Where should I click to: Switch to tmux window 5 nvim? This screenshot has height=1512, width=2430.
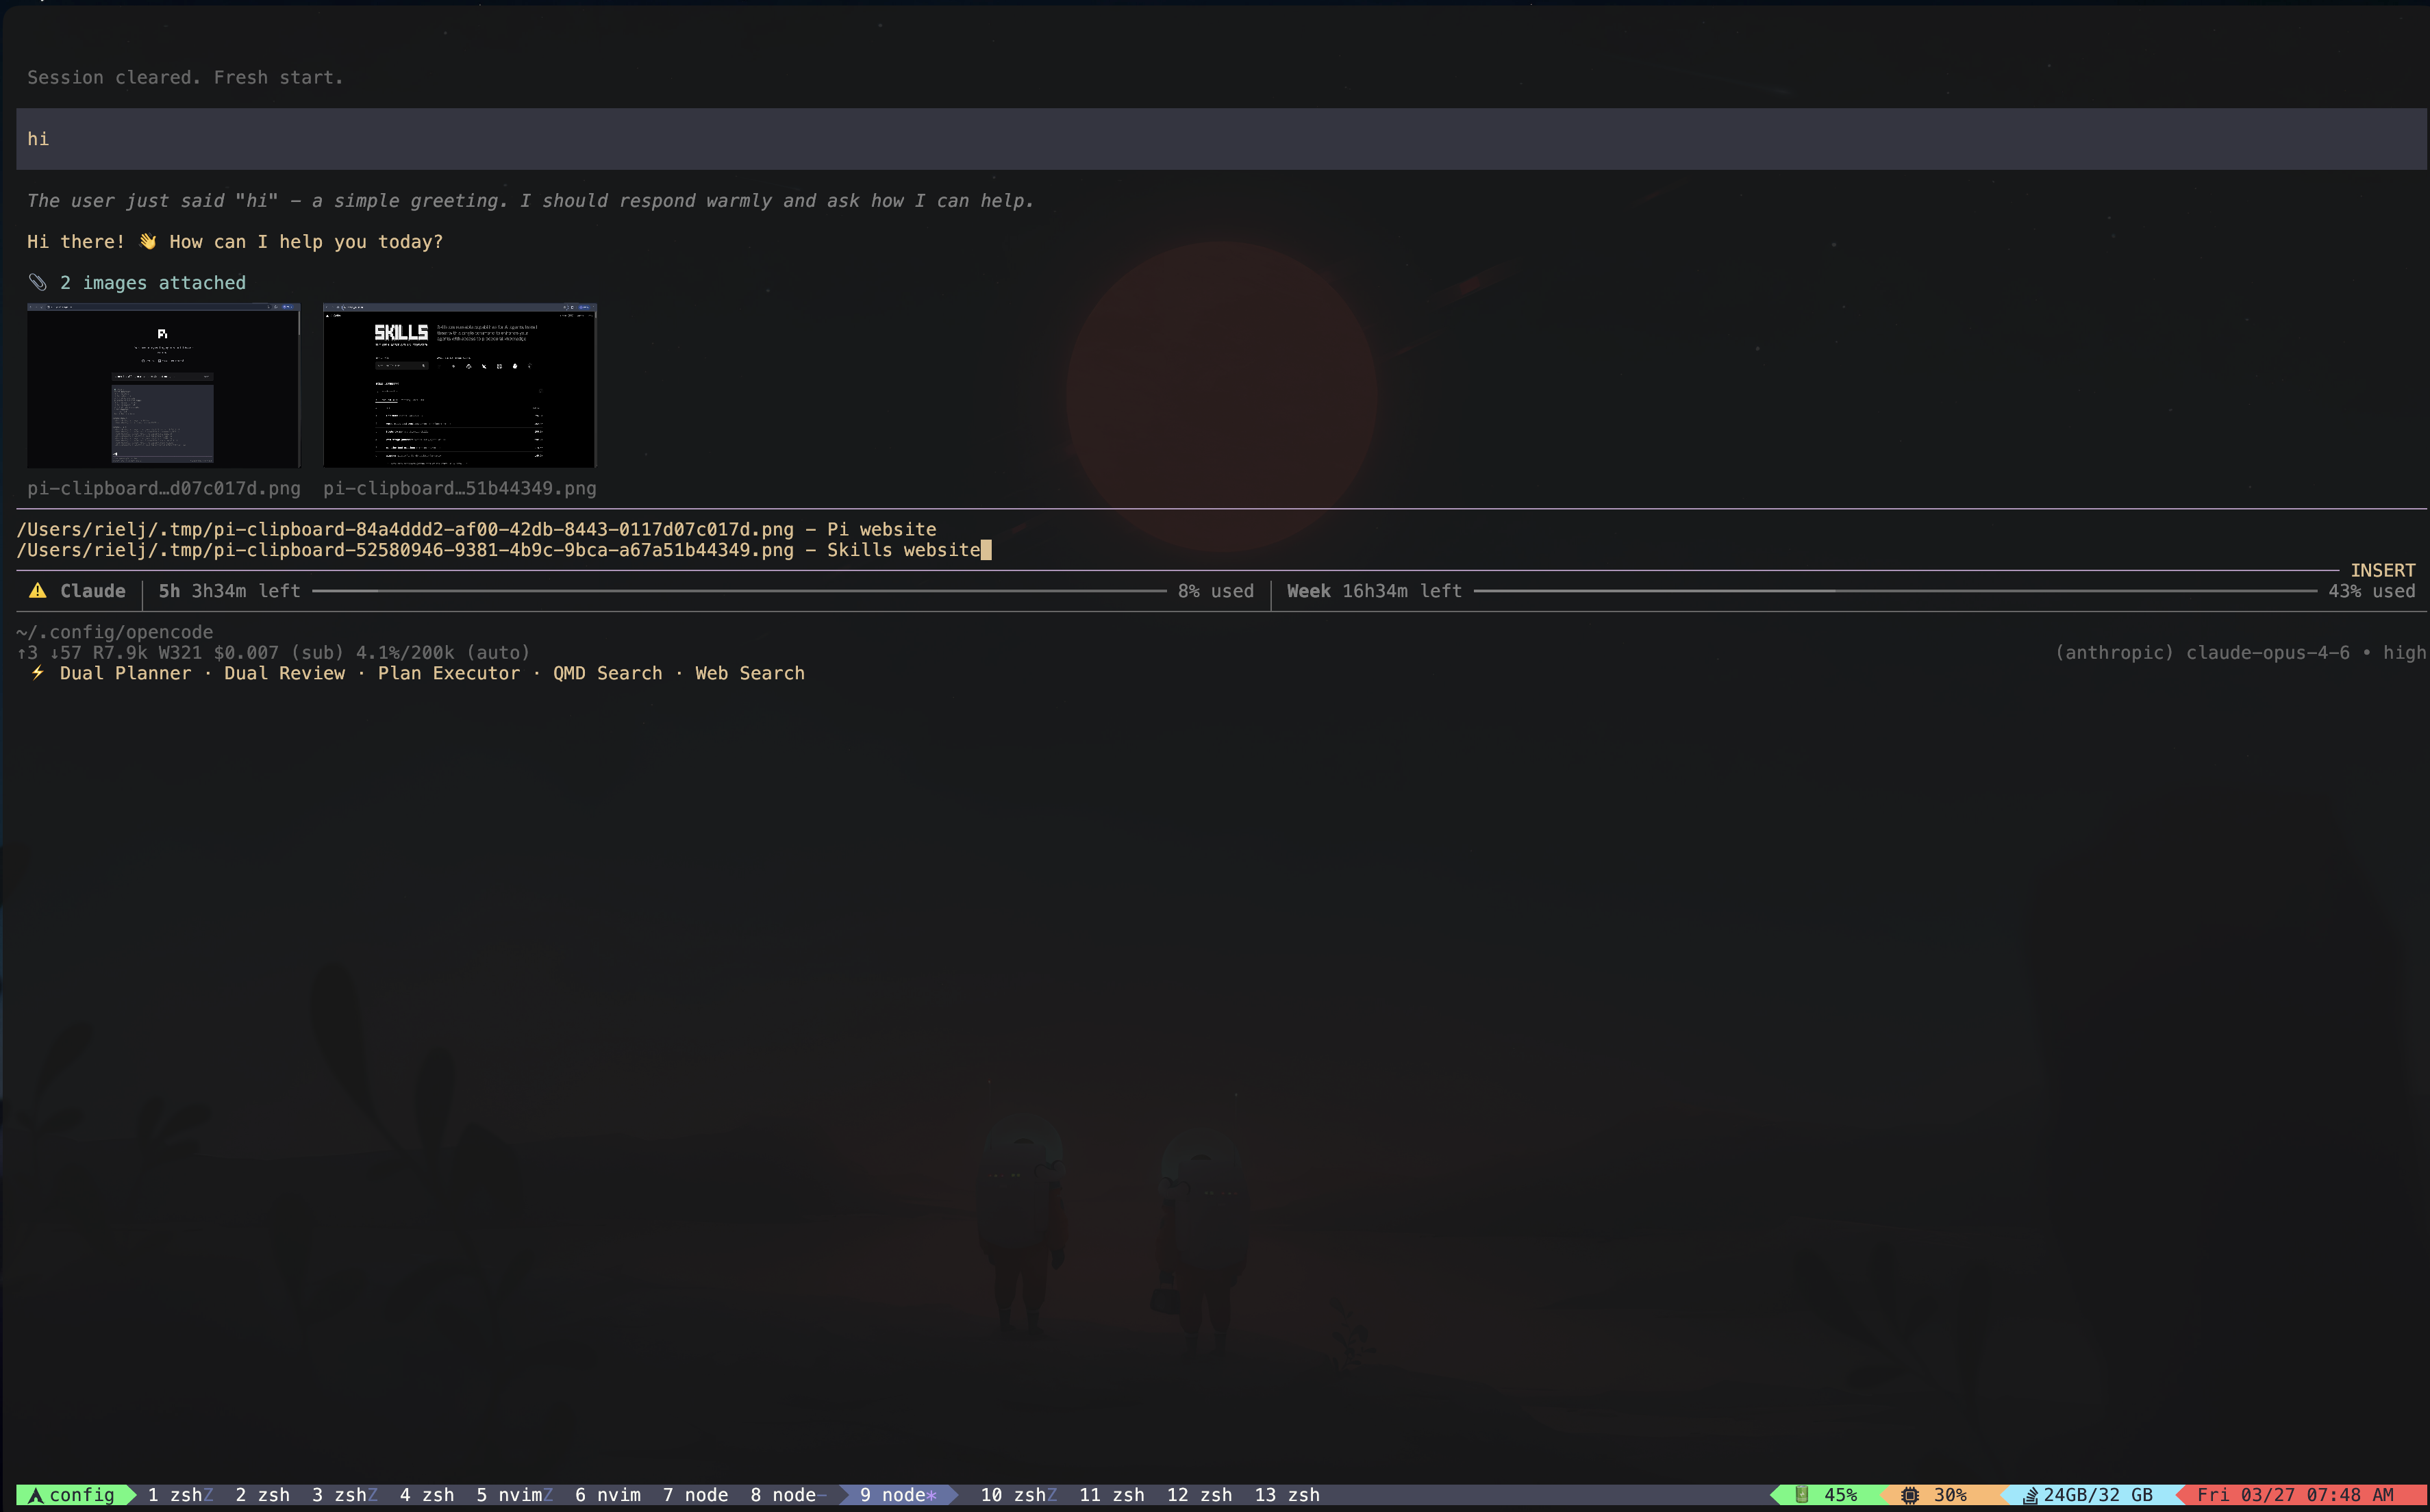point(514,1494)
